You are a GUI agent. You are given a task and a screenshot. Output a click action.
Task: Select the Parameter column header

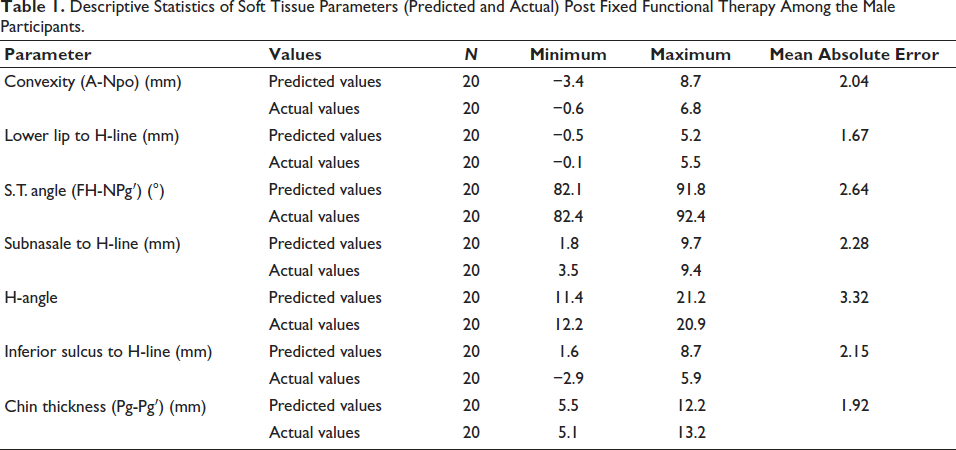48,54
